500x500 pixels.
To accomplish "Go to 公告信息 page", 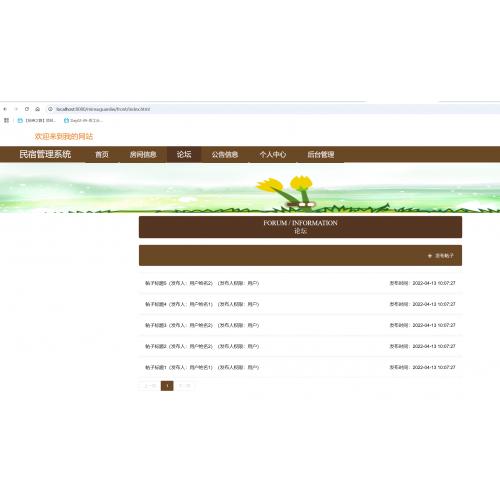I will (225, 154).
